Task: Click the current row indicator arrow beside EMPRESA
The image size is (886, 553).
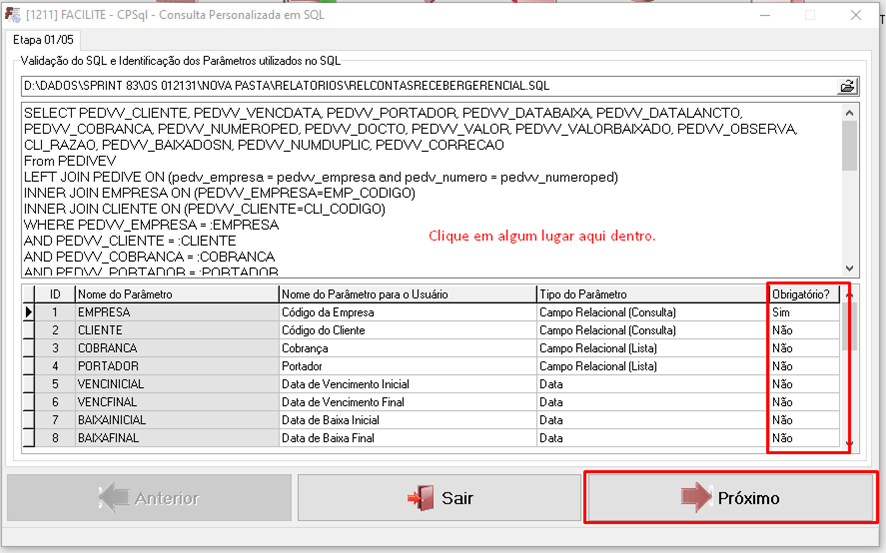Action: click(x=27, y=312)
